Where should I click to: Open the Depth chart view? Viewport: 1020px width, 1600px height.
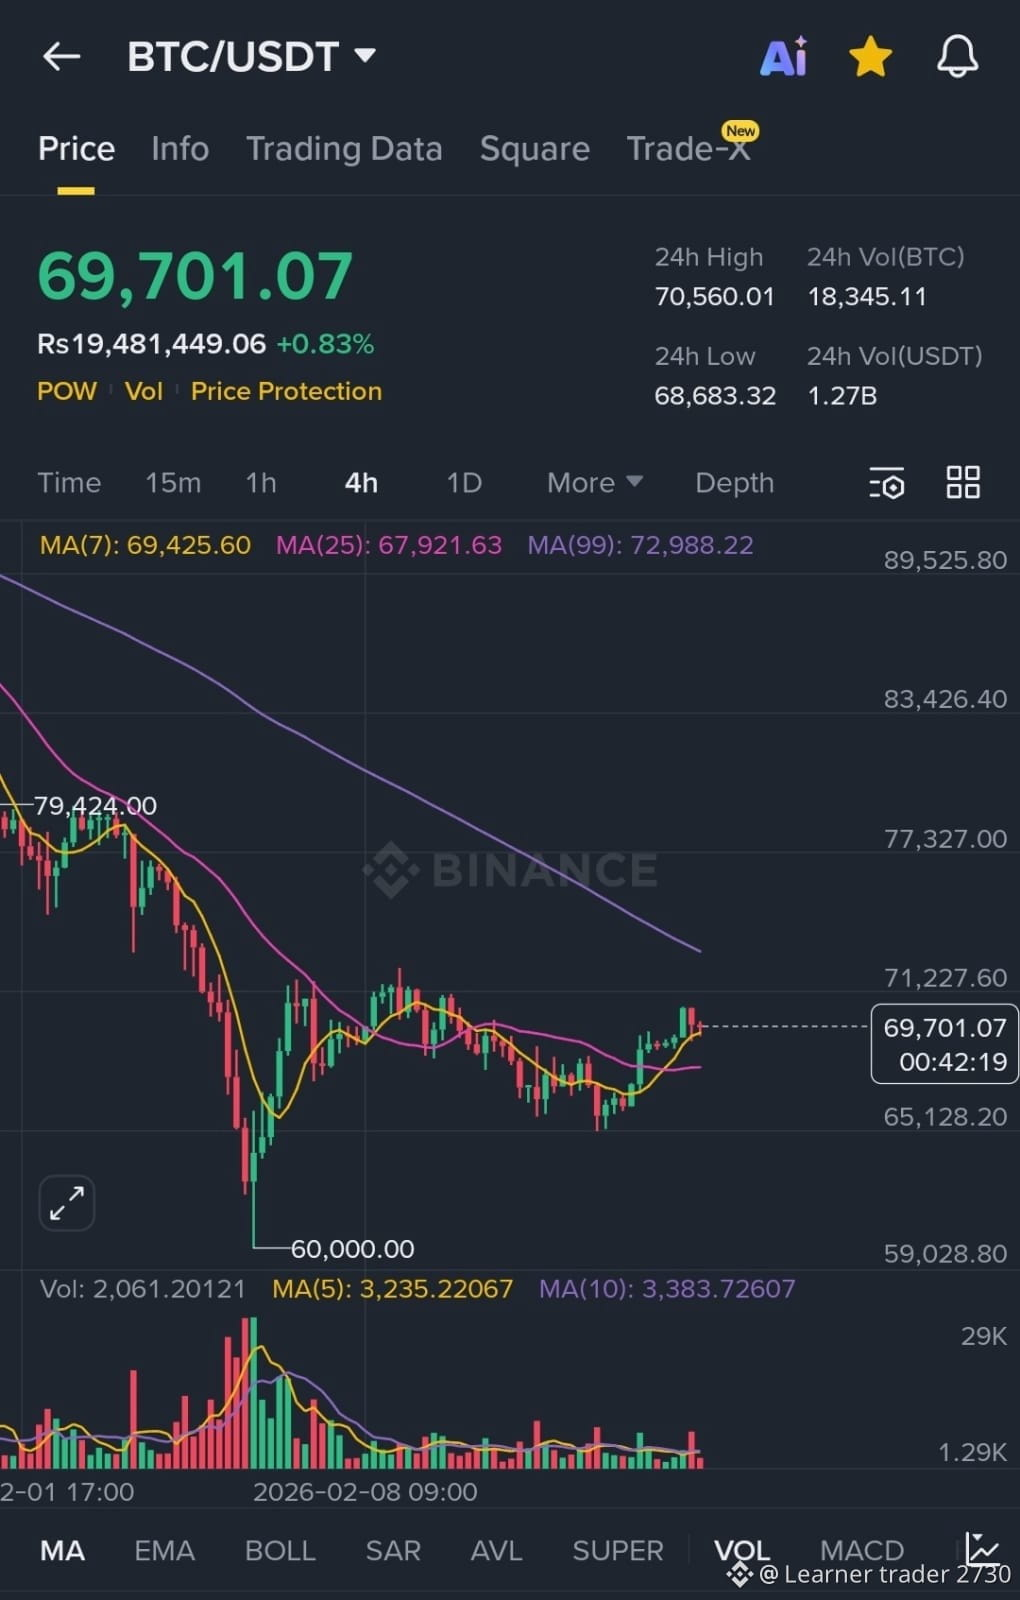point(735,483)
